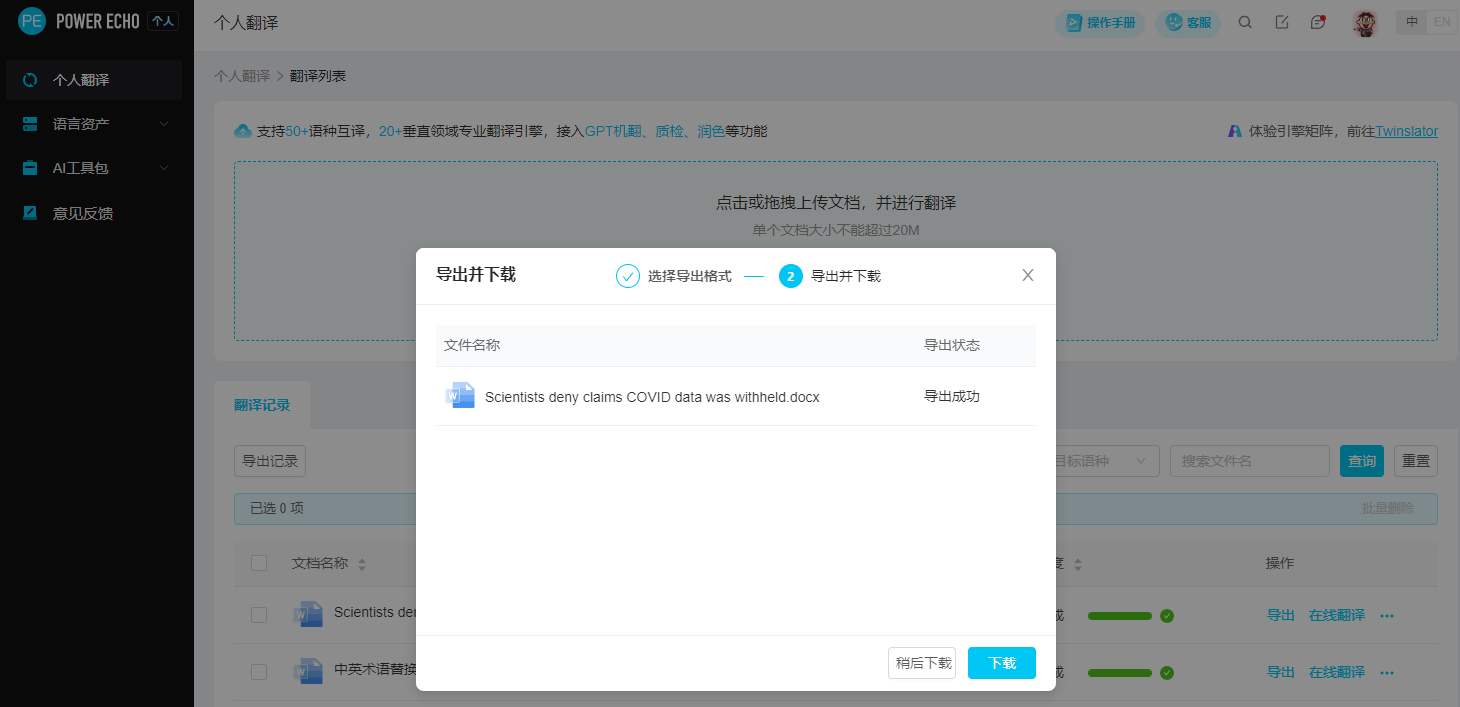Collapse the 语言资产 sidebar menu

coord(163,123)
